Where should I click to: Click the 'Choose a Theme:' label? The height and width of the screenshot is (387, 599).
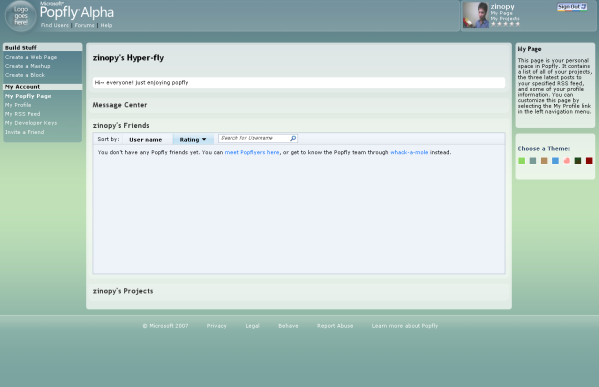click(544, 149)
